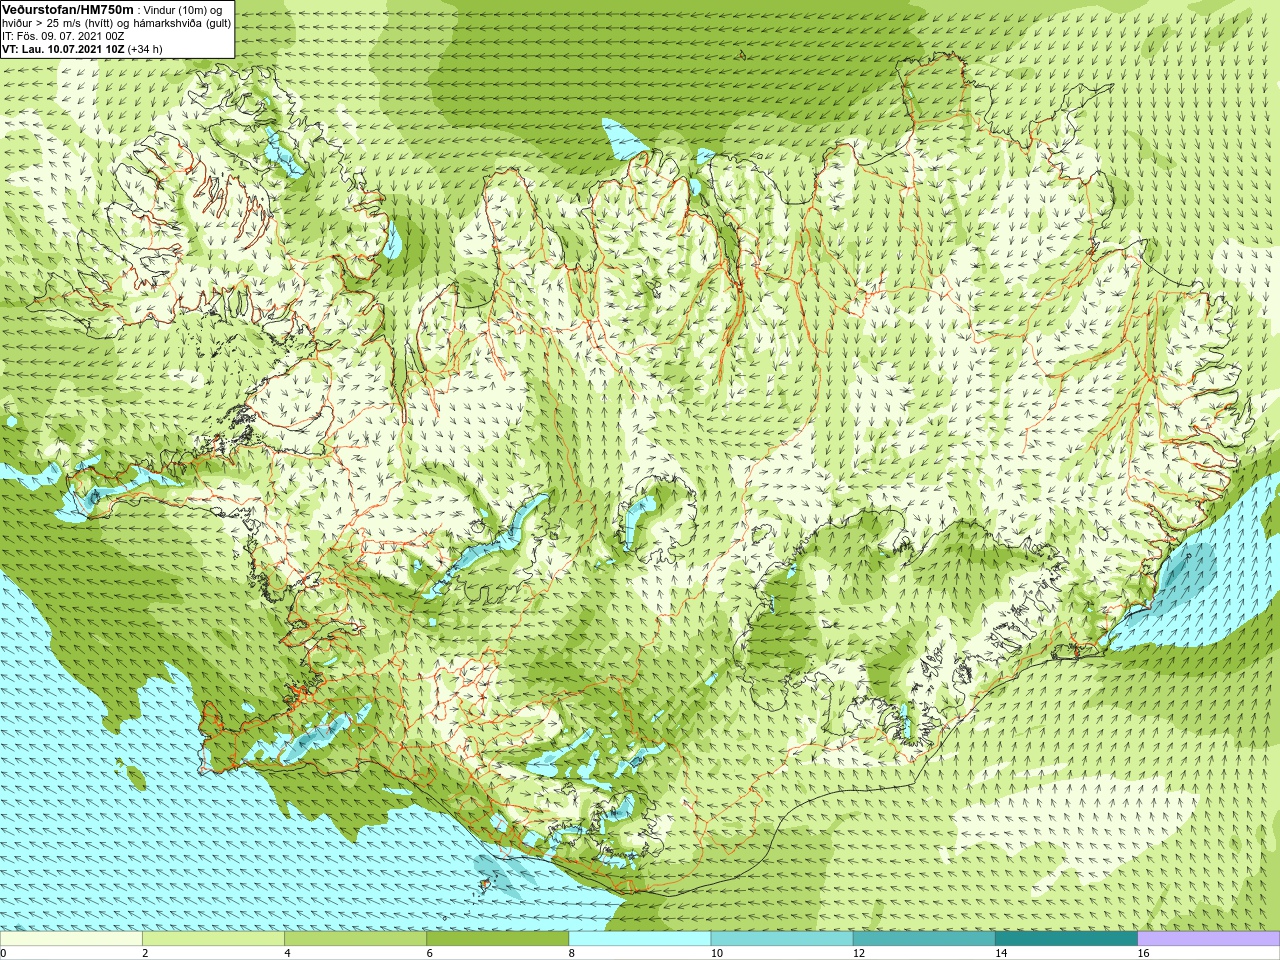Click the '16' tick label on the scale
Viewport: 1280px width, 960px height.
pos(1143,953)
